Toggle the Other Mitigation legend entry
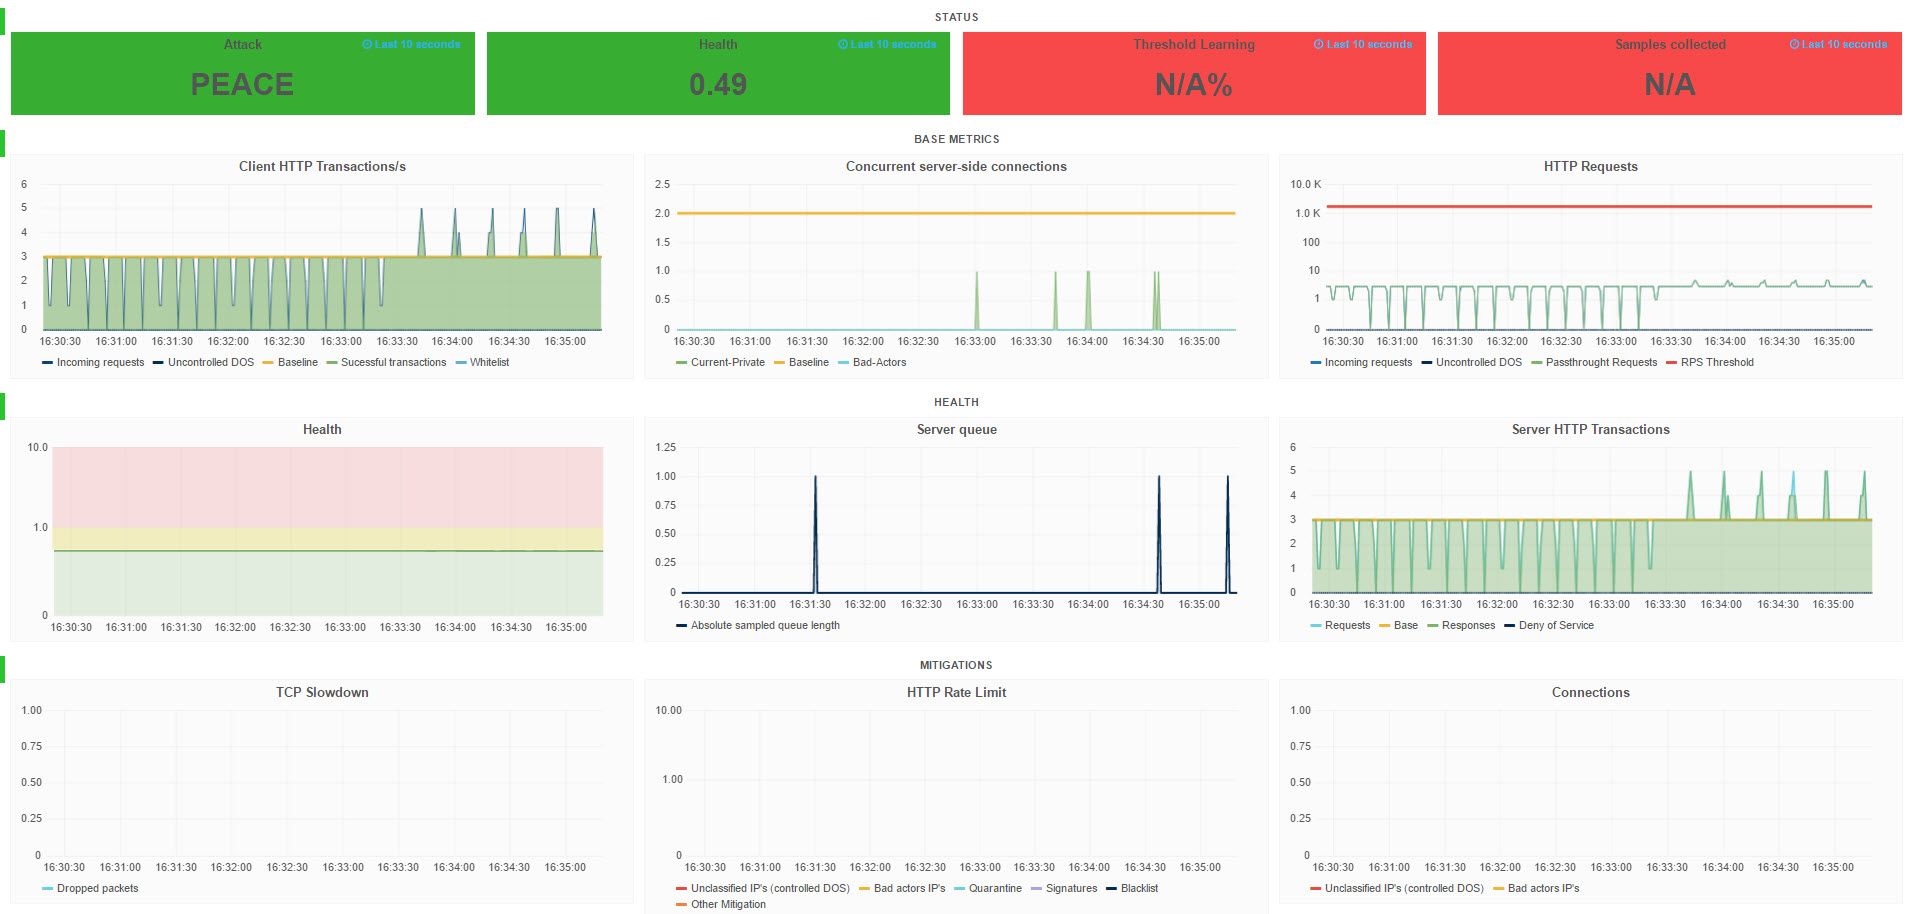 pyautogui.click(x=728, y=905)
